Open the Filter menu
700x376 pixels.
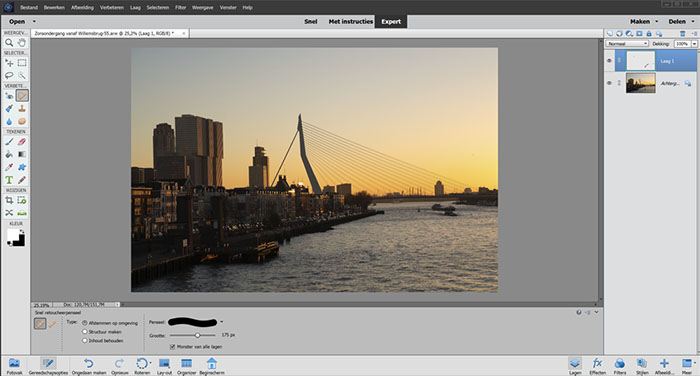point(180,8)
